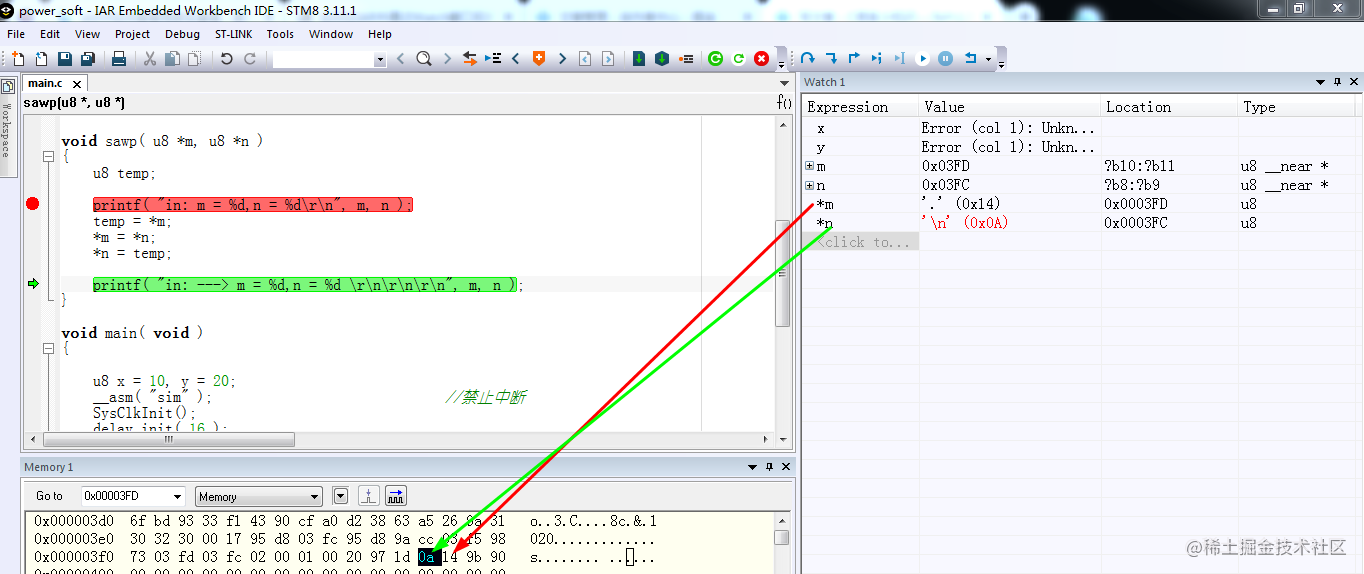The width and height of the screenshot is (1364, 574).
Task: Open the Watch 1 panel options dropdown
Action: 1320,82
